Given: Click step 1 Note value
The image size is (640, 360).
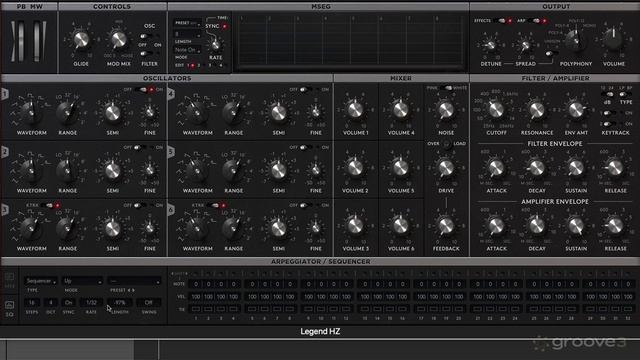Looking at the screenshot, I should [196, 284].
